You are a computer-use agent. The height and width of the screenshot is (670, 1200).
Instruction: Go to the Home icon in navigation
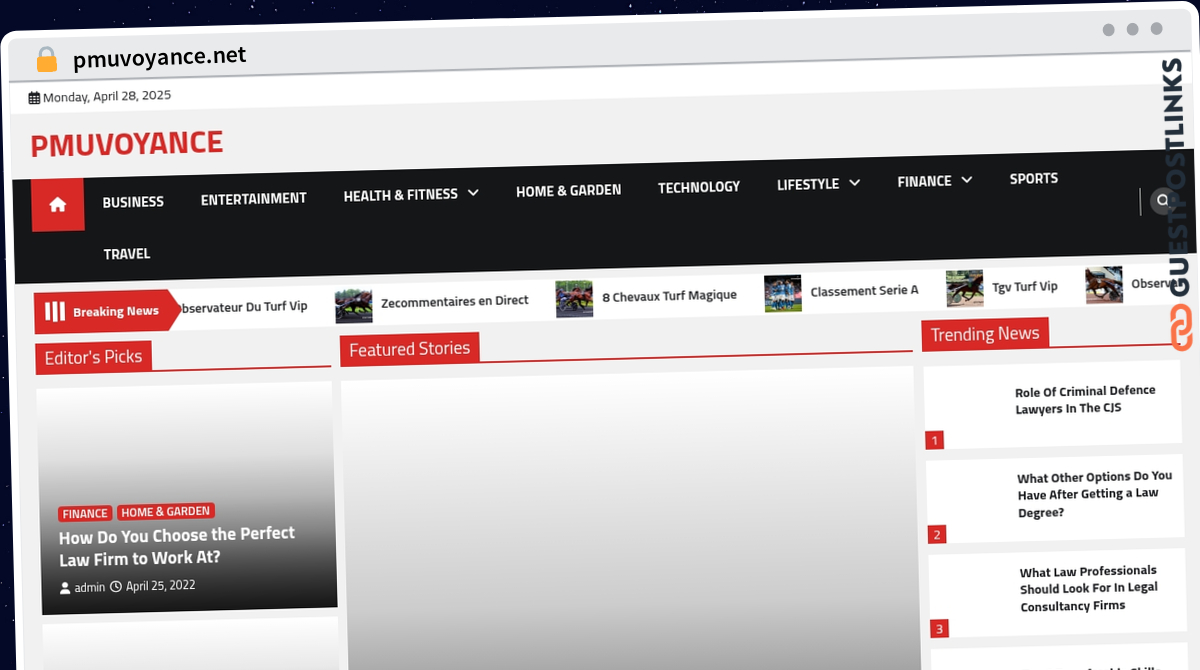tap(57, 205)
